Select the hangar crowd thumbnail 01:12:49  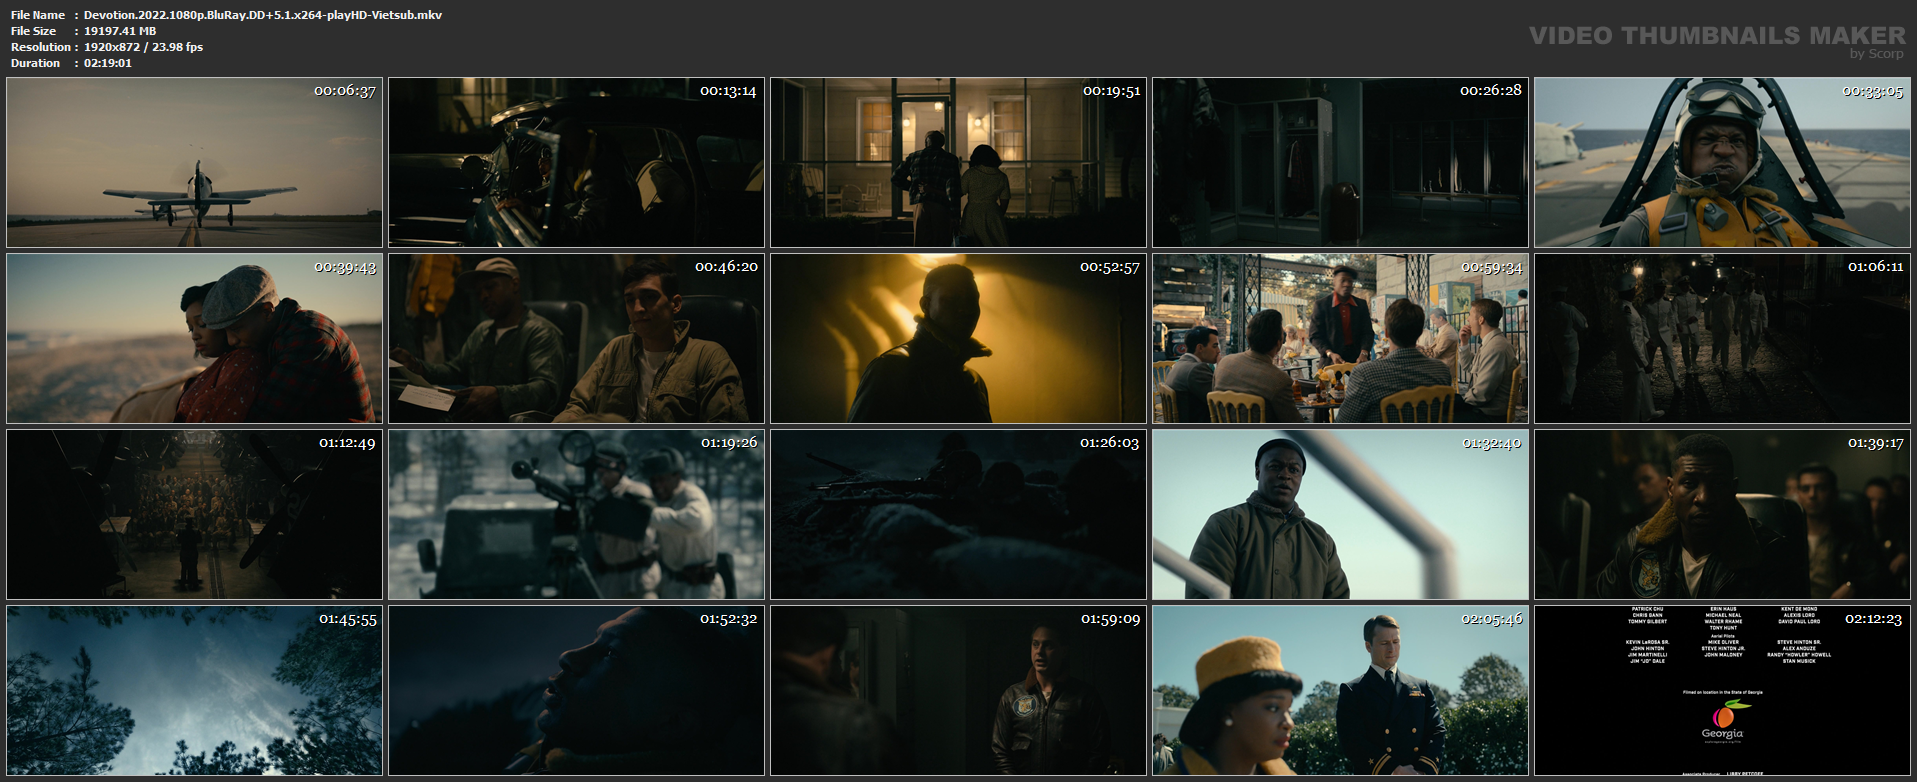tap(194, 514)
